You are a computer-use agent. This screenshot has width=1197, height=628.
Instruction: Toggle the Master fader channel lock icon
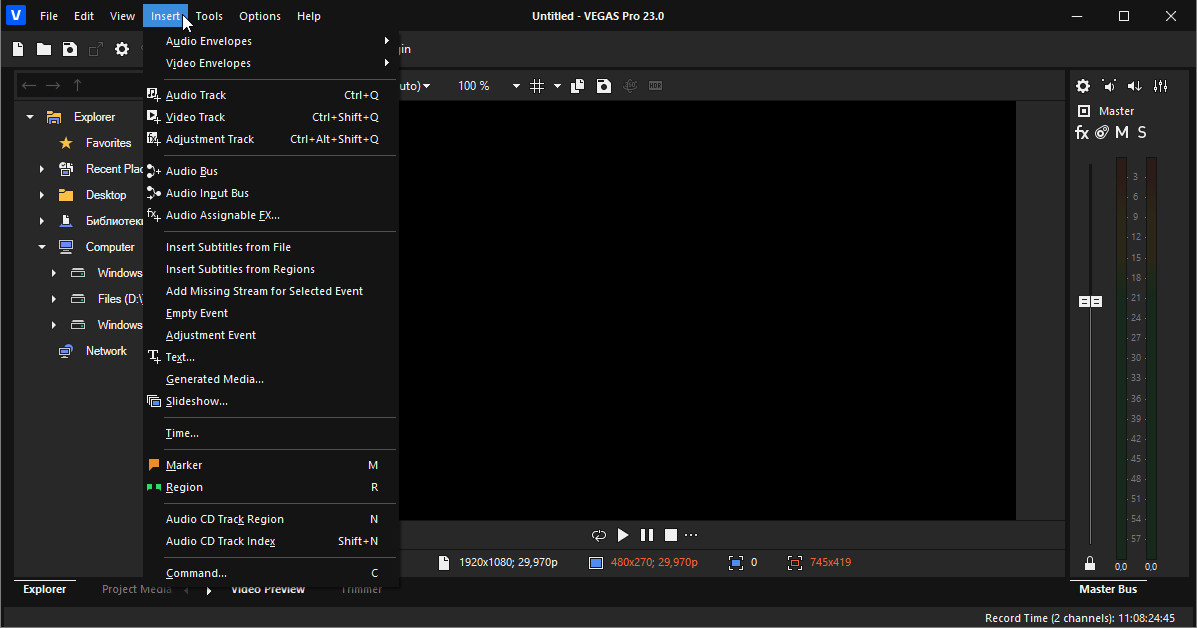pos(1090,564)
